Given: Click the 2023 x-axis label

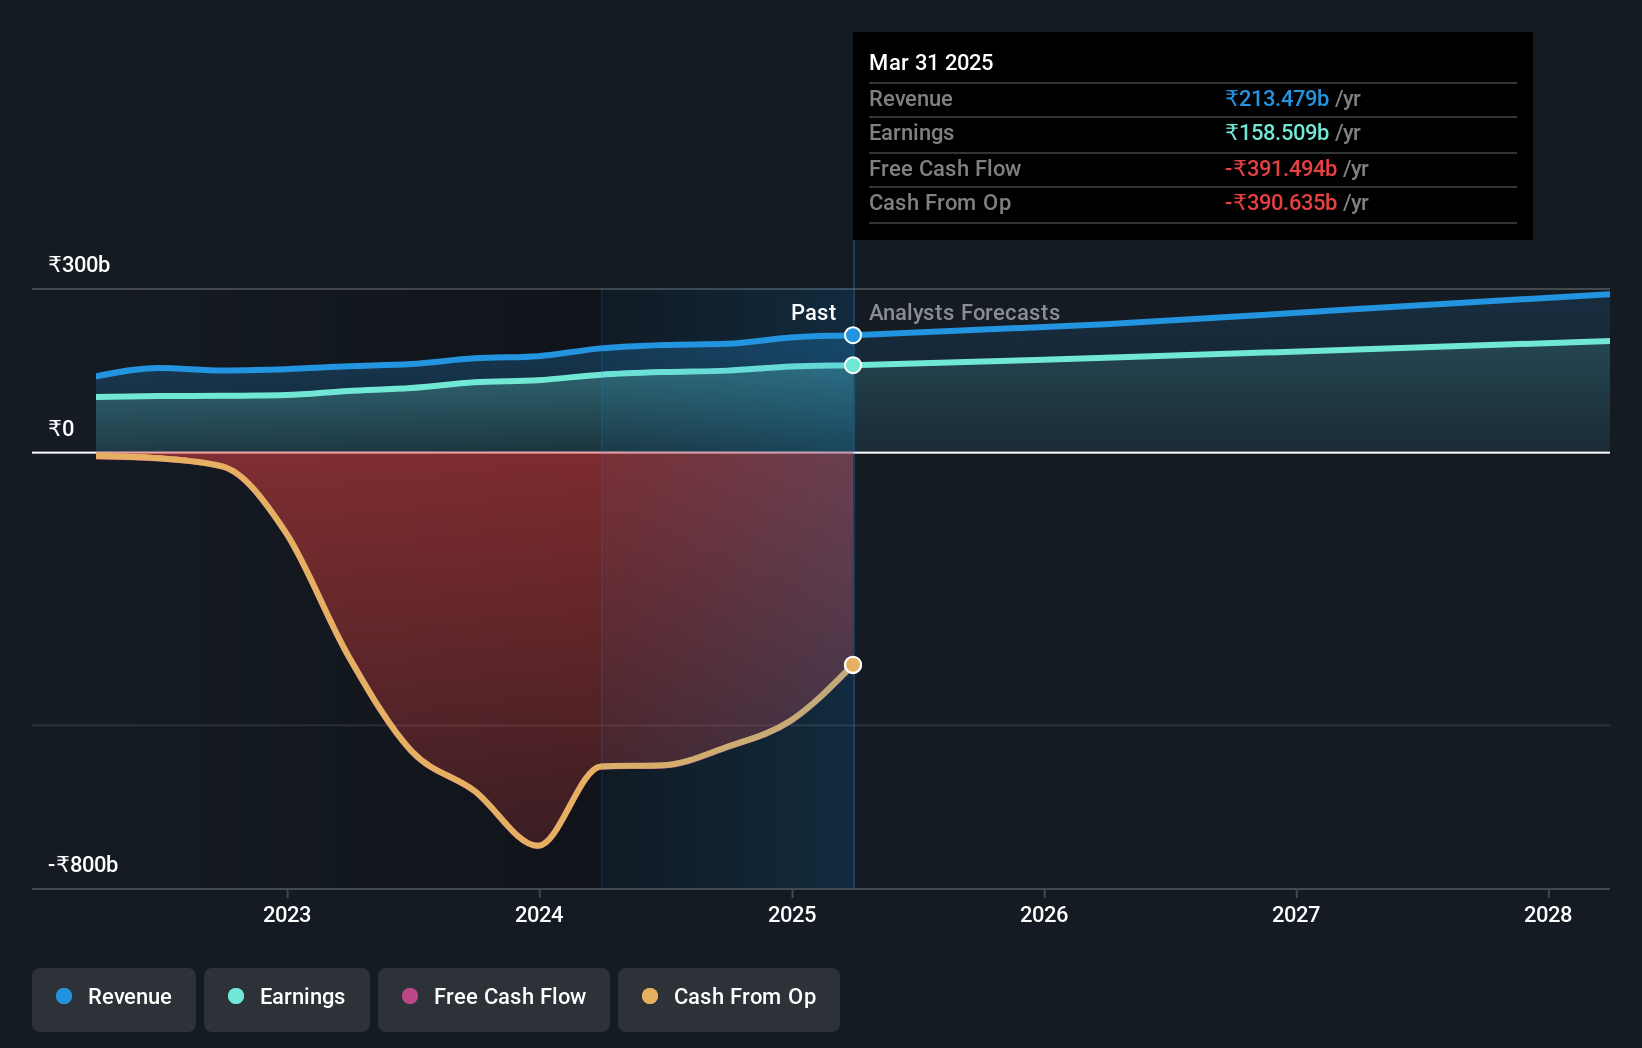Looking at the screenshot, I should tap(287, 914).
